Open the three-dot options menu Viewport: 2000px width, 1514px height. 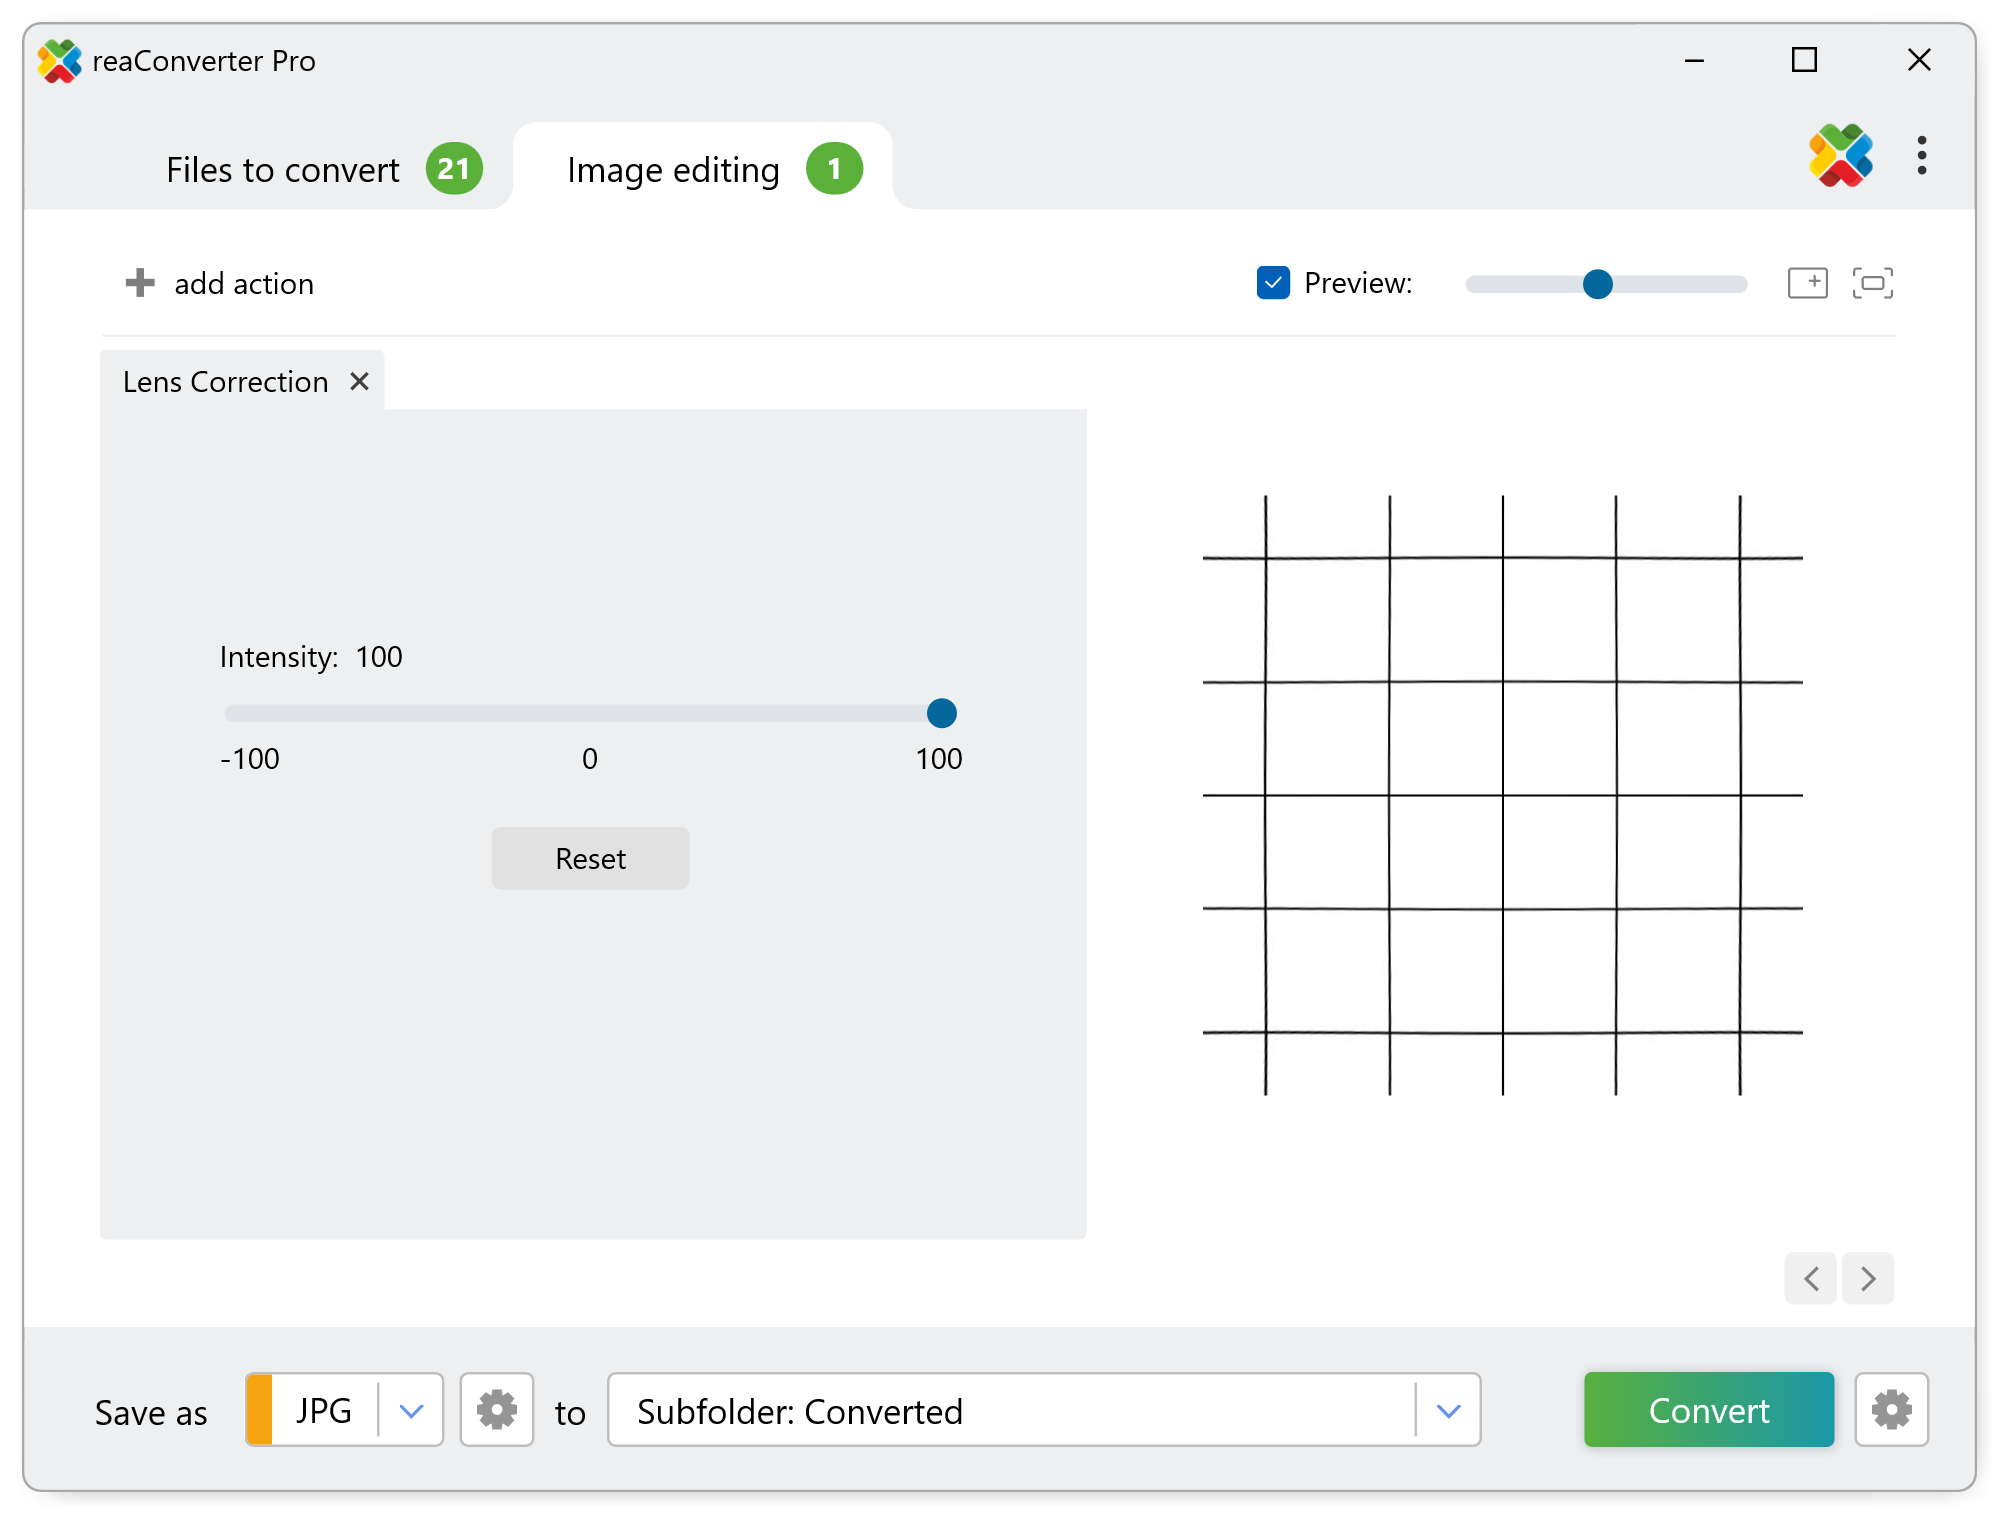tap(1921, 156)
